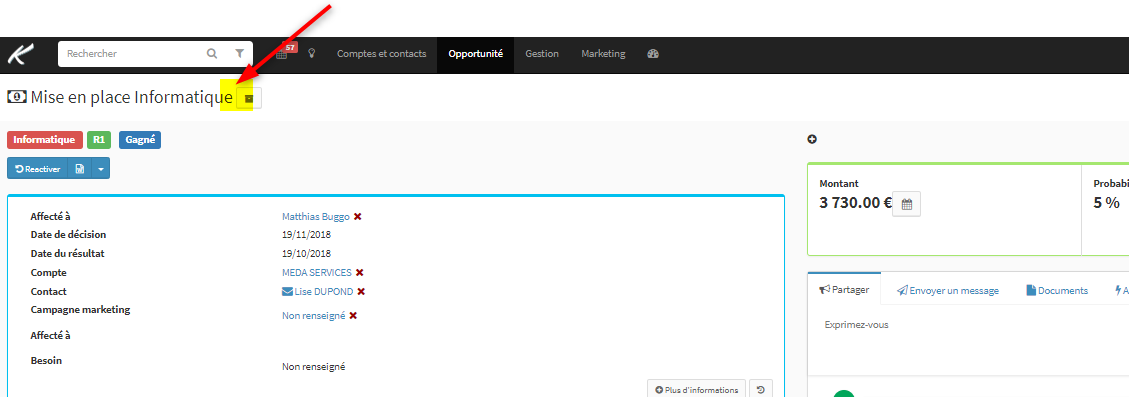This screenshot has width=1129, height=397.
Task: Open Matthias Buggo link
Action: (x=316, y=216)
